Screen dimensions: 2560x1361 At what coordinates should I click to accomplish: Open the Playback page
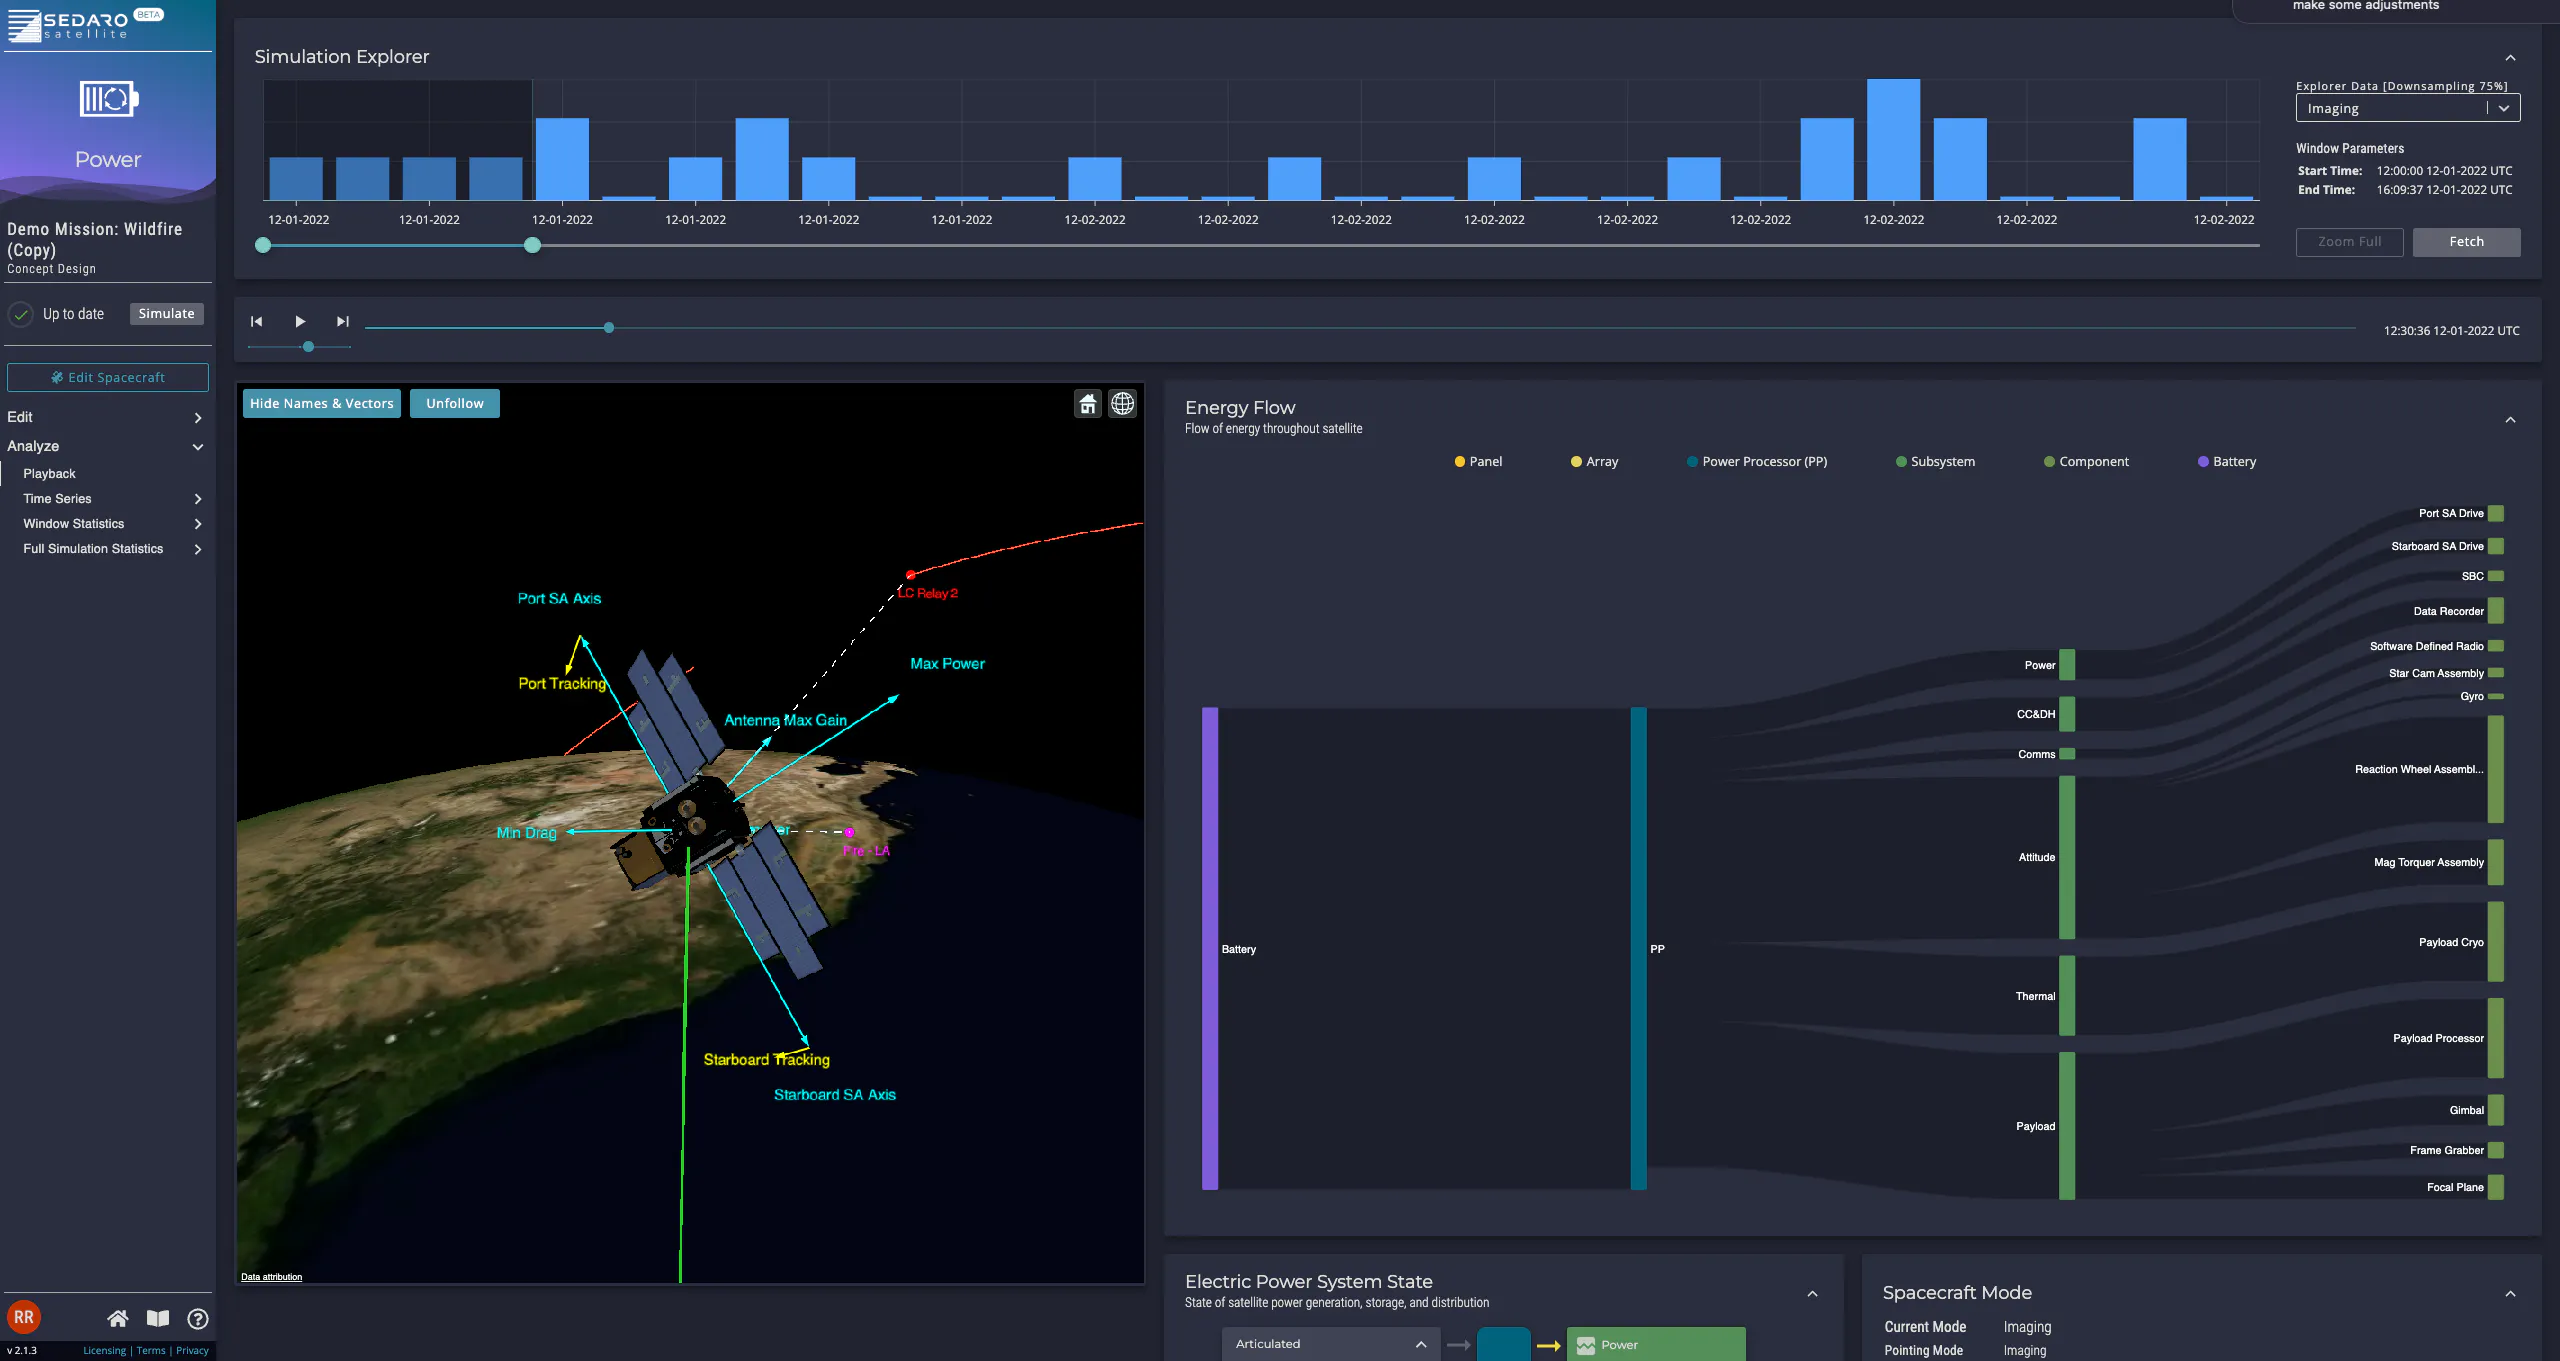click(x=50, y=474)
